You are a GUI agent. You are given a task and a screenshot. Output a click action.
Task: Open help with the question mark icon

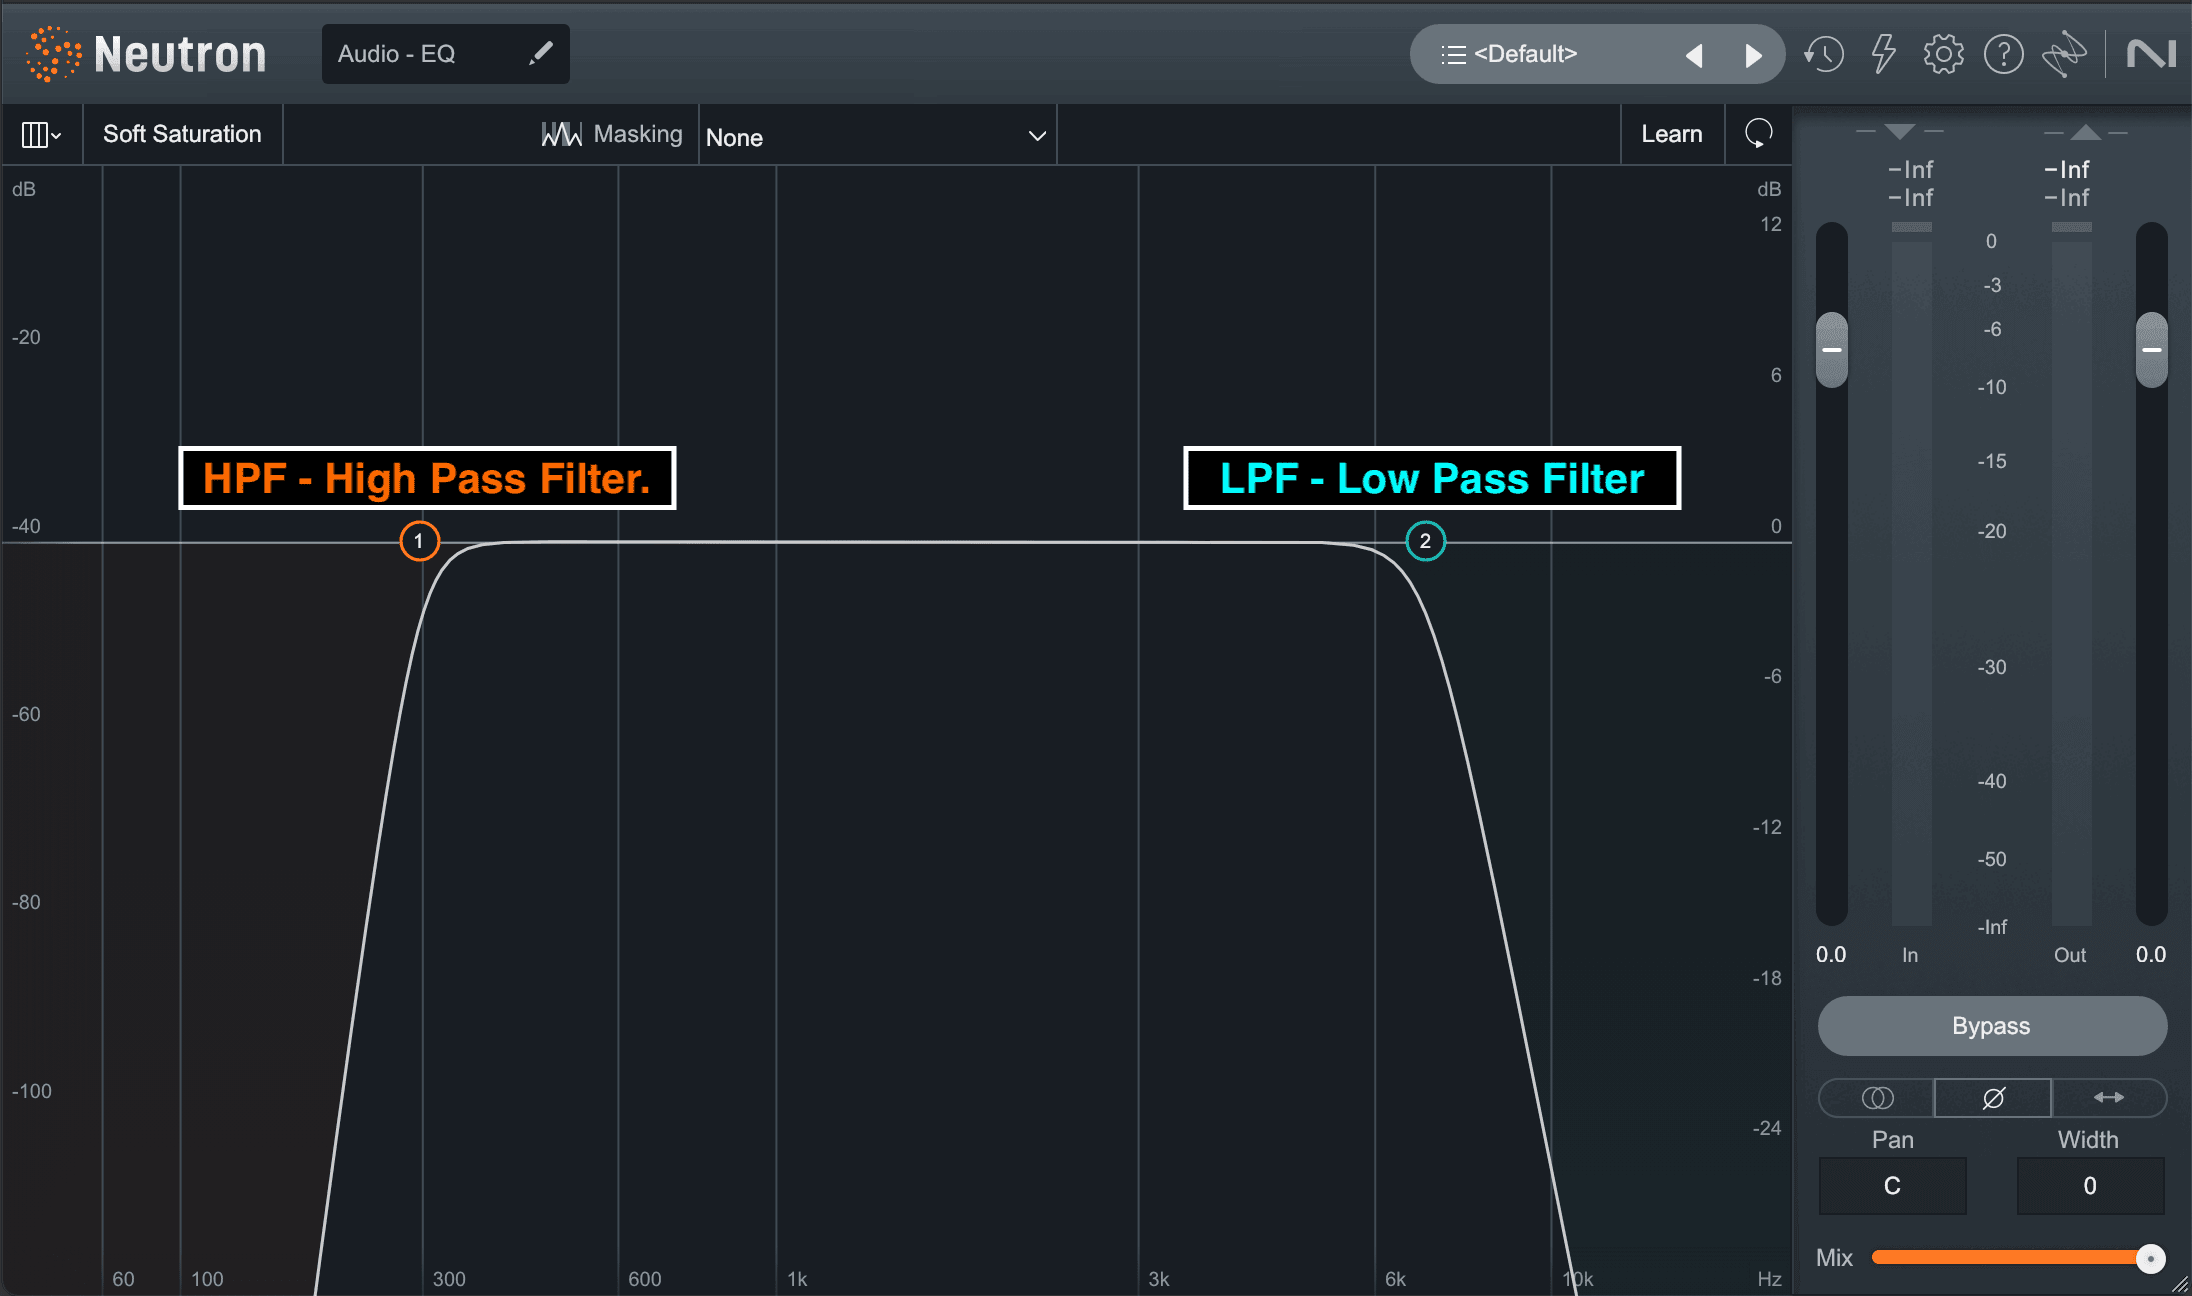[2003, 54]
